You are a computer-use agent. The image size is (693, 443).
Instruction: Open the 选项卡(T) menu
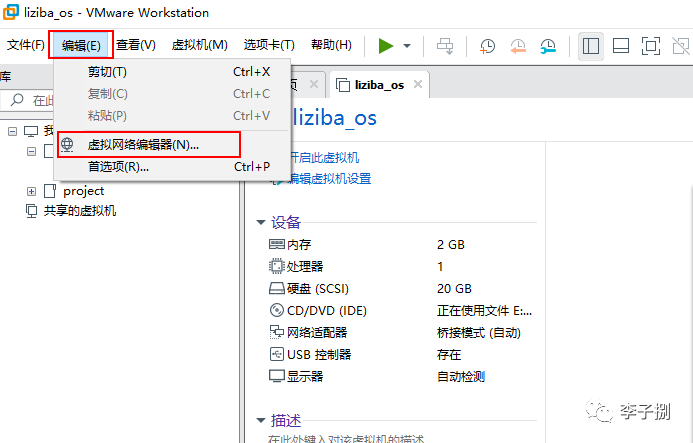[x=269, y=45]
